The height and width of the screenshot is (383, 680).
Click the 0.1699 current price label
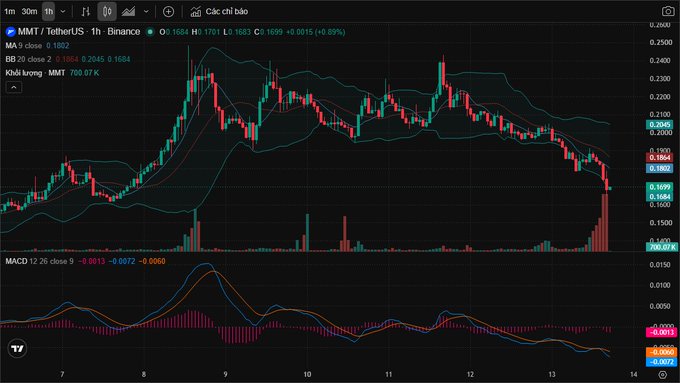tap(660, 187)
